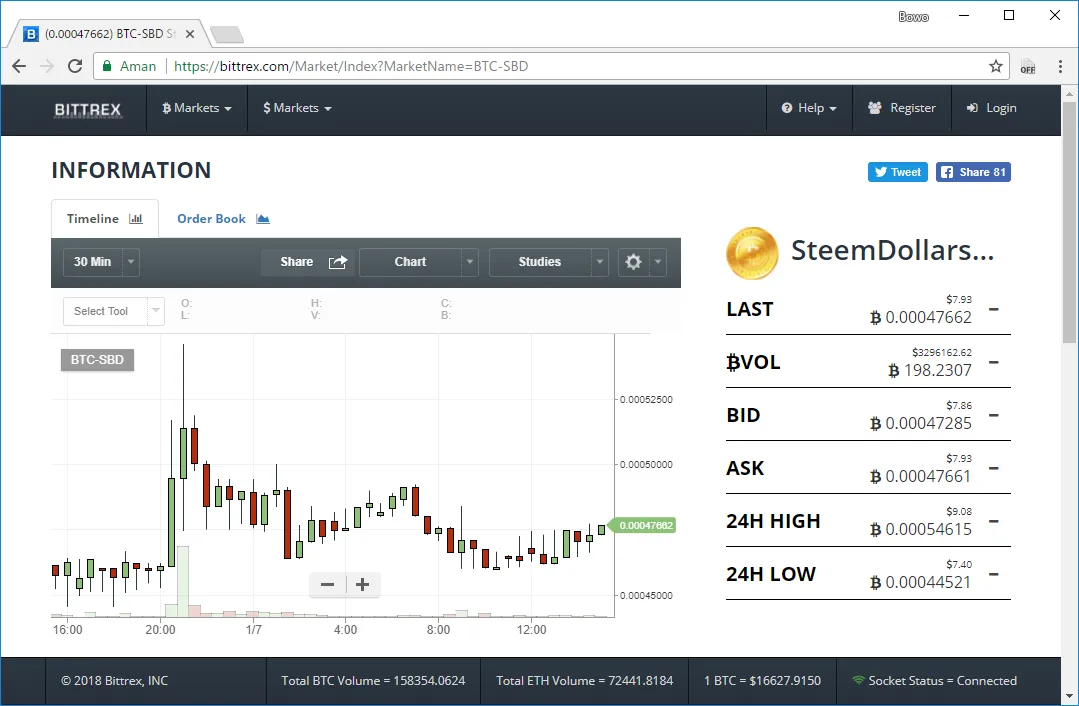The width and height of the screenshot is (1079, 706).
Task: Click the OFF extension icon
Action: click(1027, 66)
